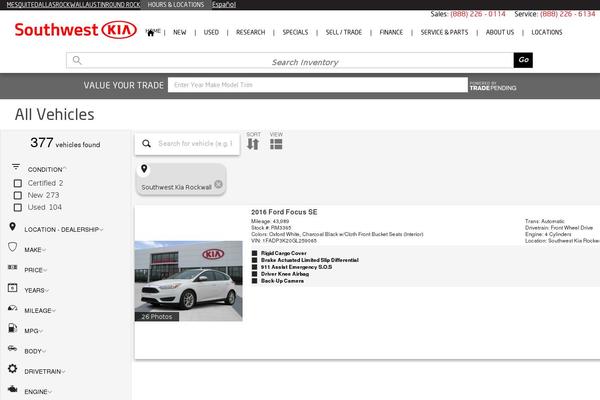Click the magnifier icon in Search Inventory bar
The height and width of the screenshot is (400, 600).
click(77, 60)
